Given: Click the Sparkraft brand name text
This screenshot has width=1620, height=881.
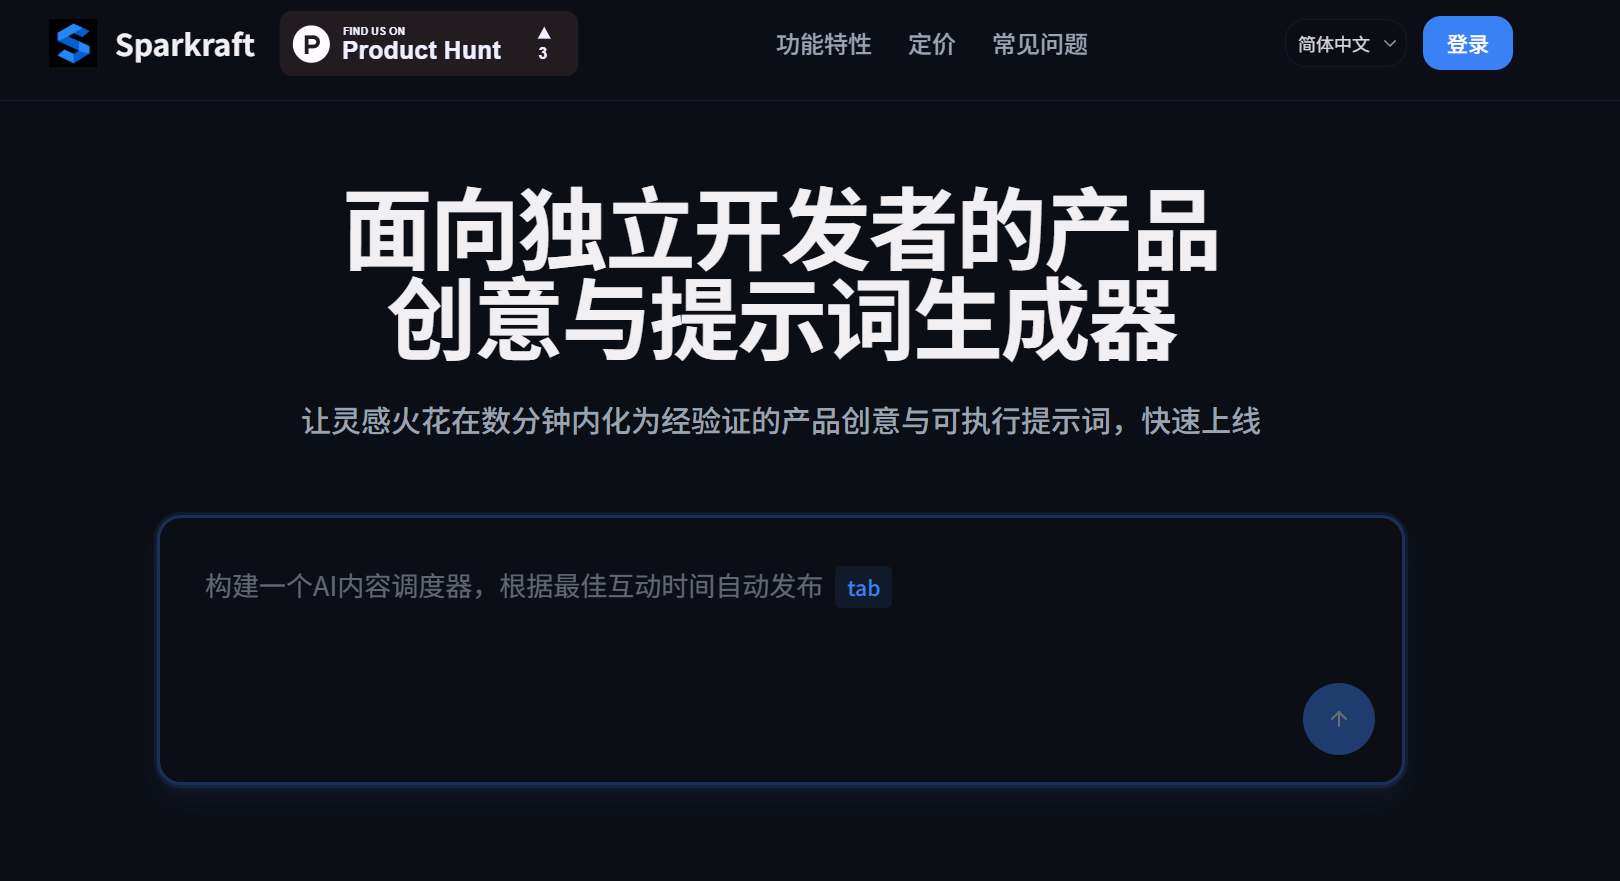Looking at the screenshot, I should [185, 45].
